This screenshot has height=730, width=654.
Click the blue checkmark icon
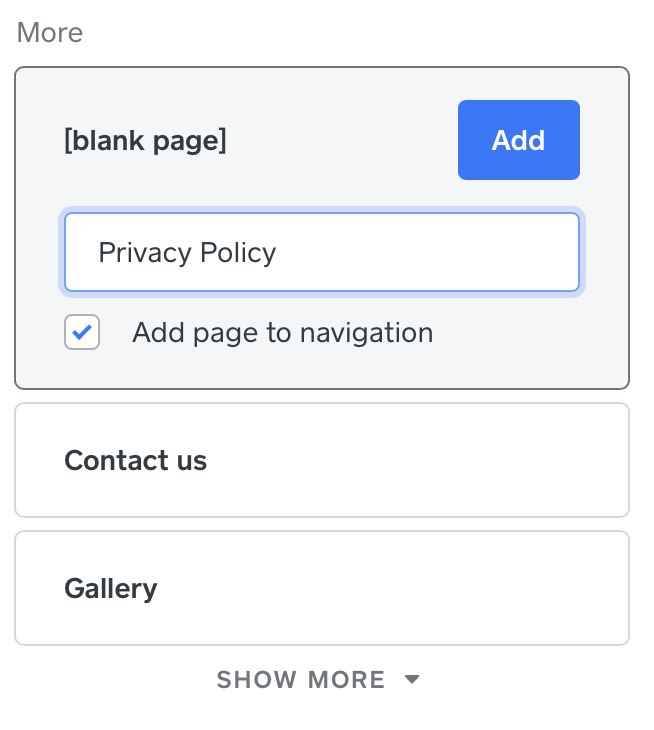coord(82,333)
